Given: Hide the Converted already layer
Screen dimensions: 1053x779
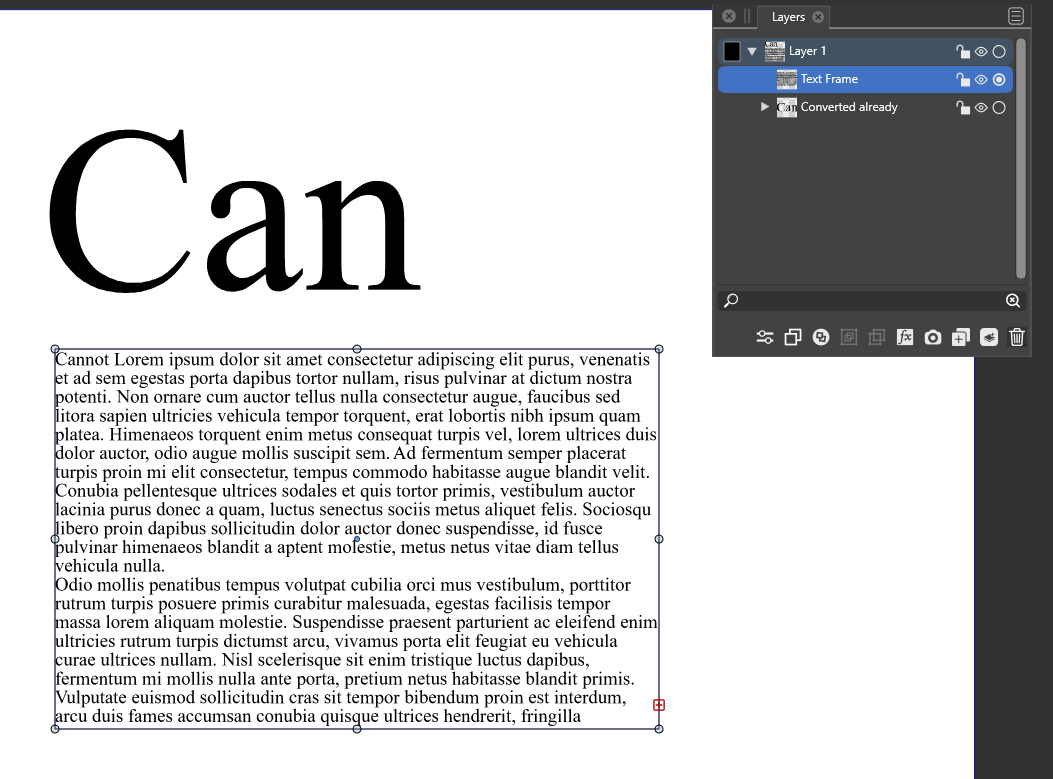Looking at the screenshot, I should (981, 108).
